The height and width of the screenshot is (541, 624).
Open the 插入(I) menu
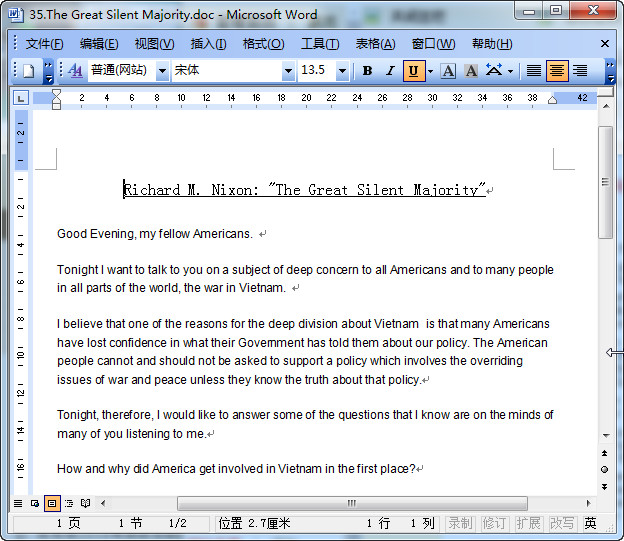pyautogui.click(x=208, y=43)
